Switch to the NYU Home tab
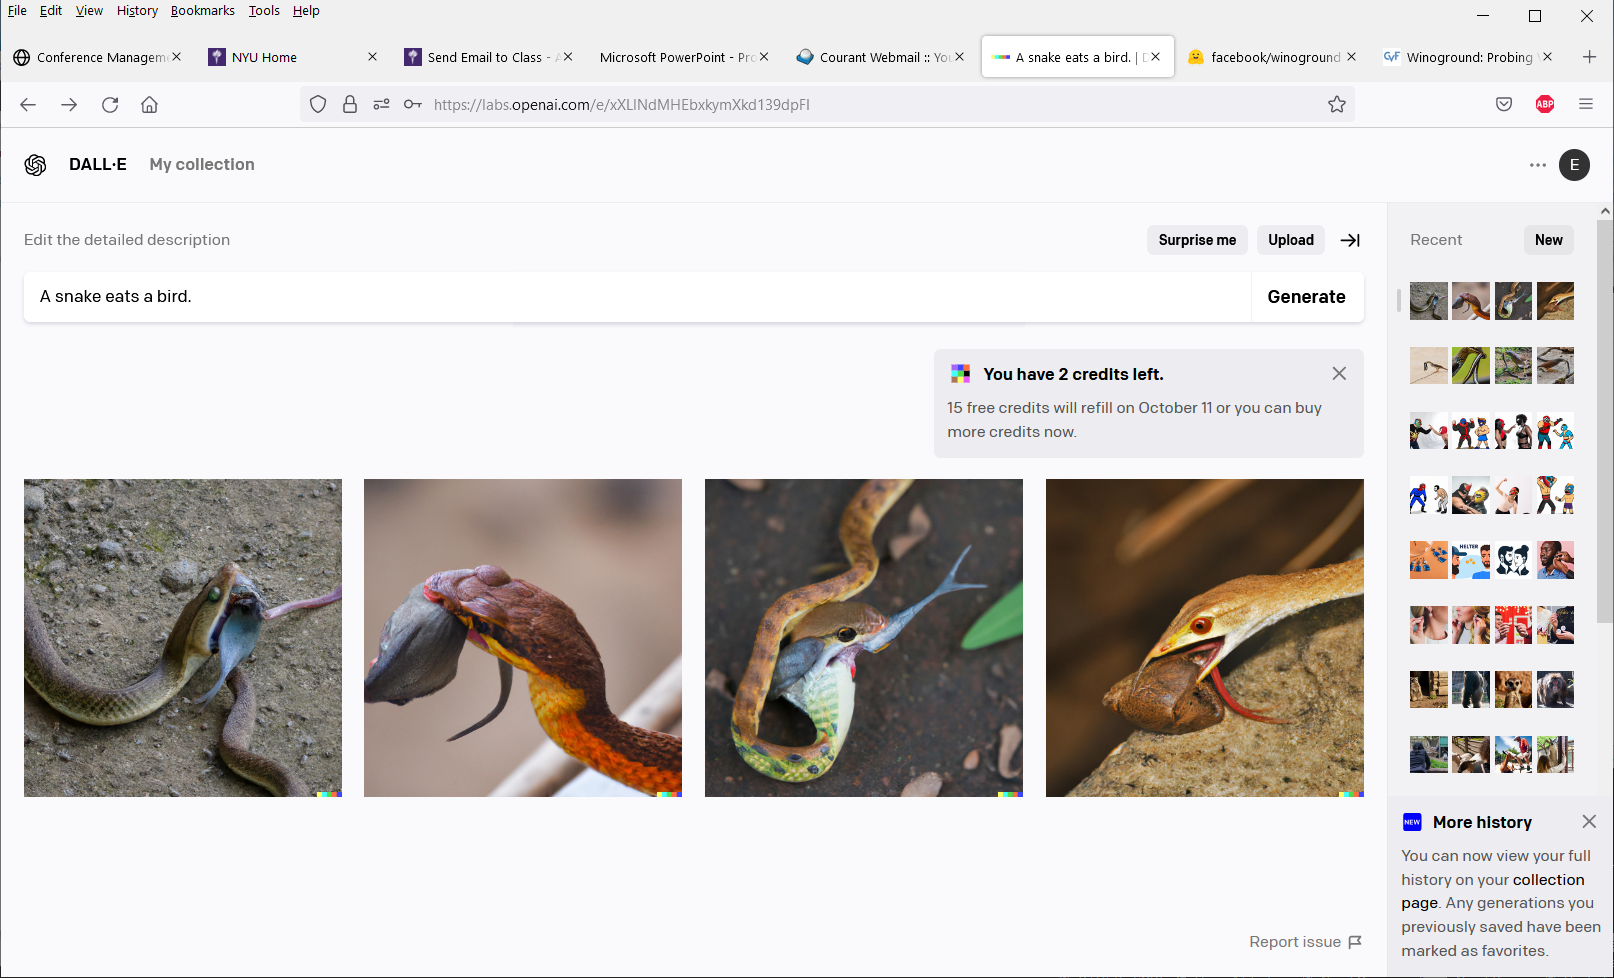1614x978 pixels. click(x=264, y=57)
